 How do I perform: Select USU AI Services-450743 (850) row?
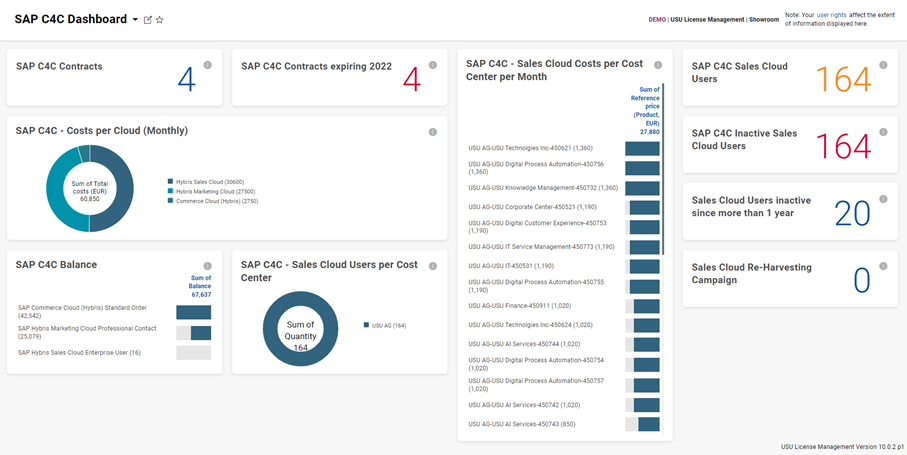tap(564, 424)
